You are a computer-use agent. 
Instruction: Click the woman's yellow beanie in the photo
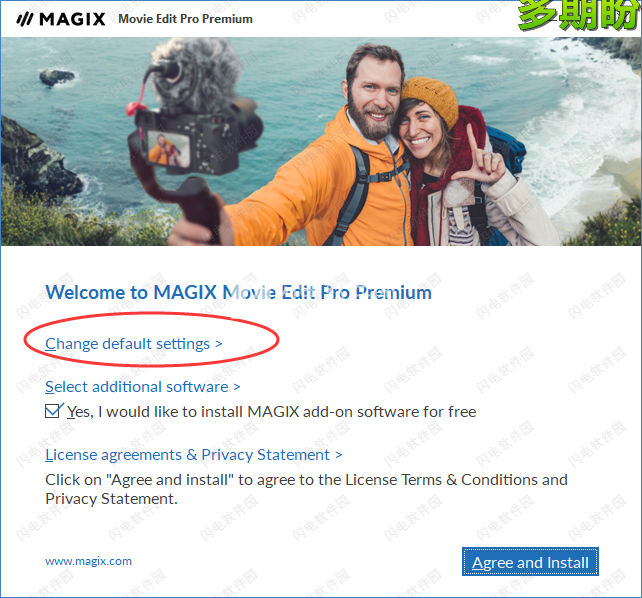click(x=430, y=99)
